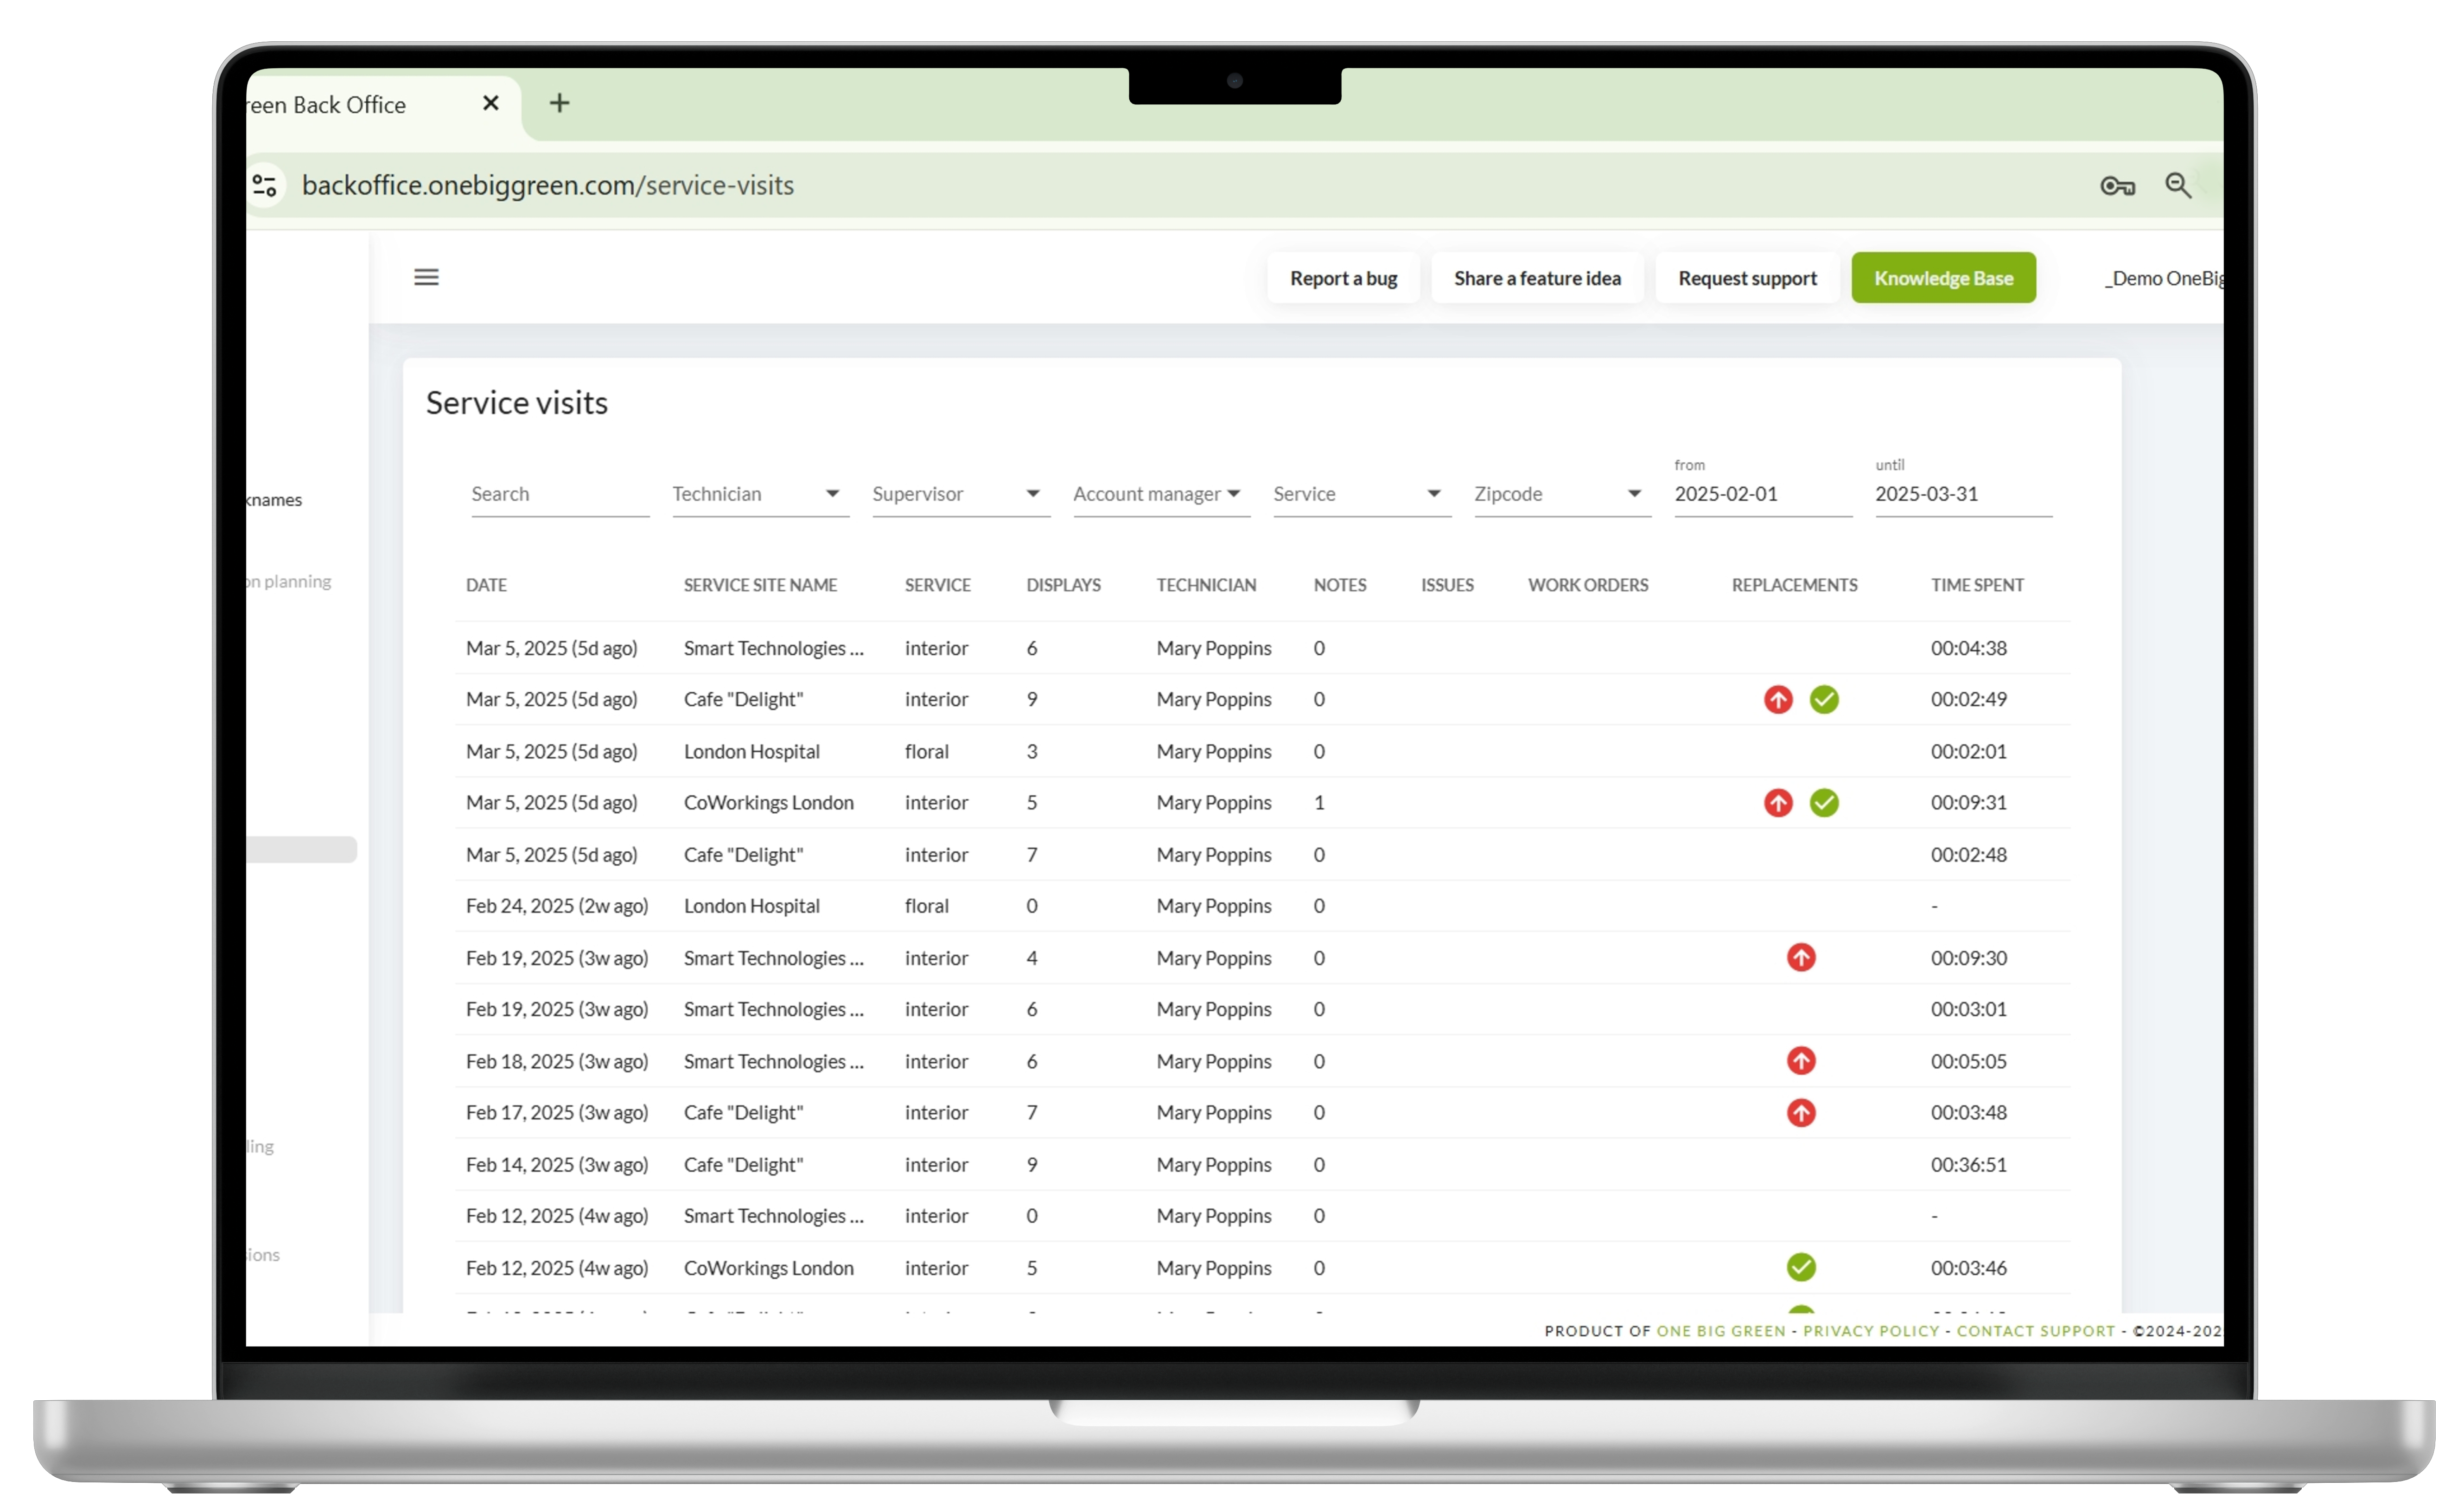Sort by the DISPLAYS column header
This screenshot has height=1506, width=2464.
click(x=1063, y=585)
